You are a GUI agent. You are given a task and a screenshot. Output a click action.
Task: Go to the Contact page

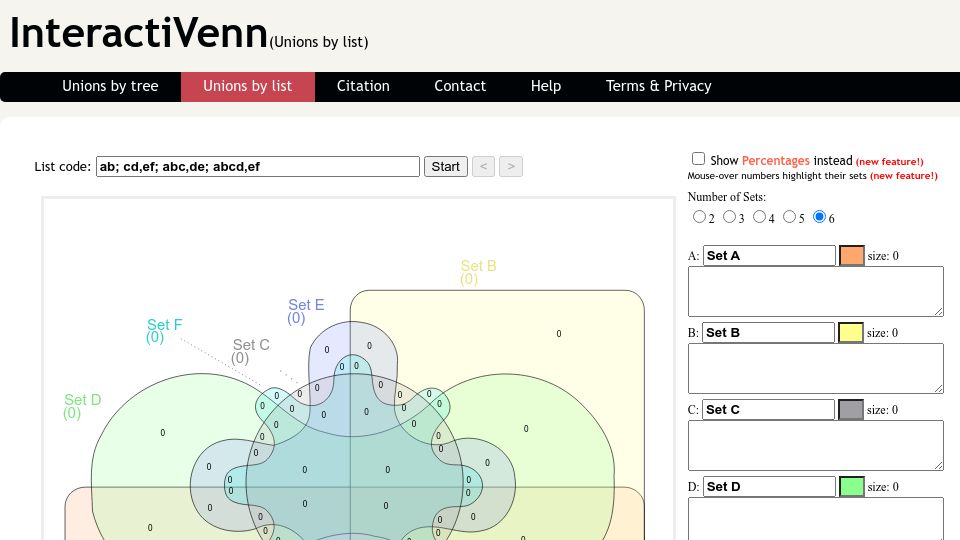(460, 86)
